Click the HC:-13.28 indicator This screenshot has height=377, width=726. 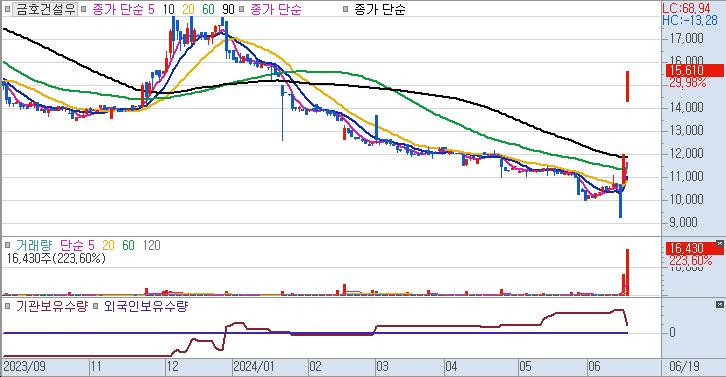coord(690,20)
